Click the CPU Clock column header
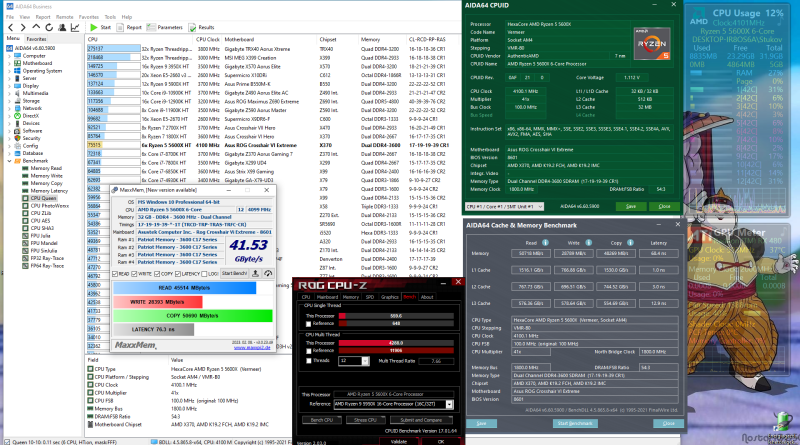Viewport: 800px width, 445px height. 208,39
